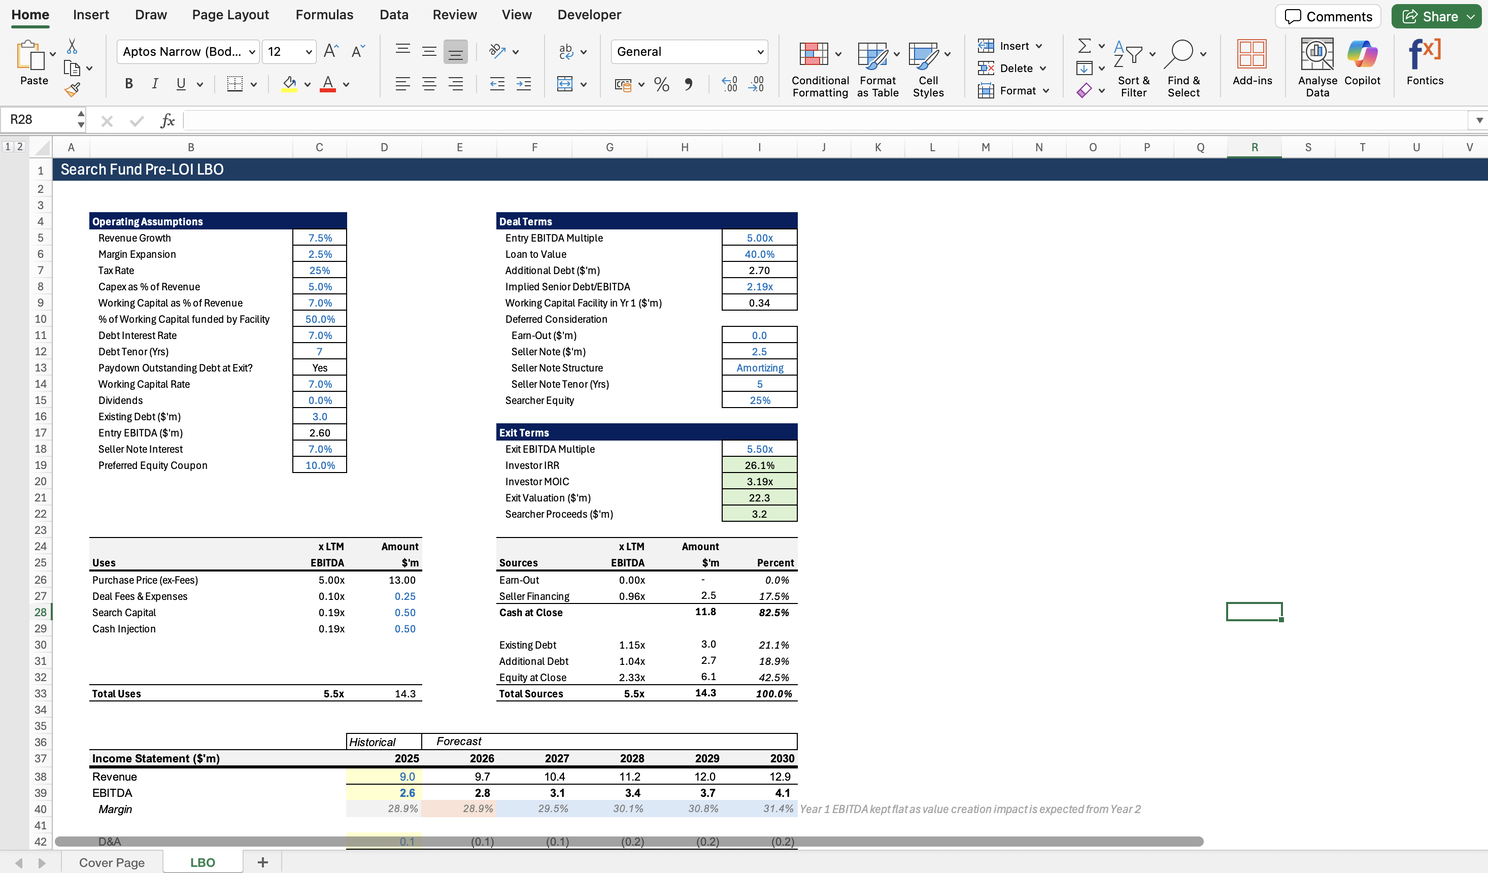Screen dimensions: 1488x873
Task: Switch to the Cover Page sheet
Action: pyautogui.click(x=112, y=862)
